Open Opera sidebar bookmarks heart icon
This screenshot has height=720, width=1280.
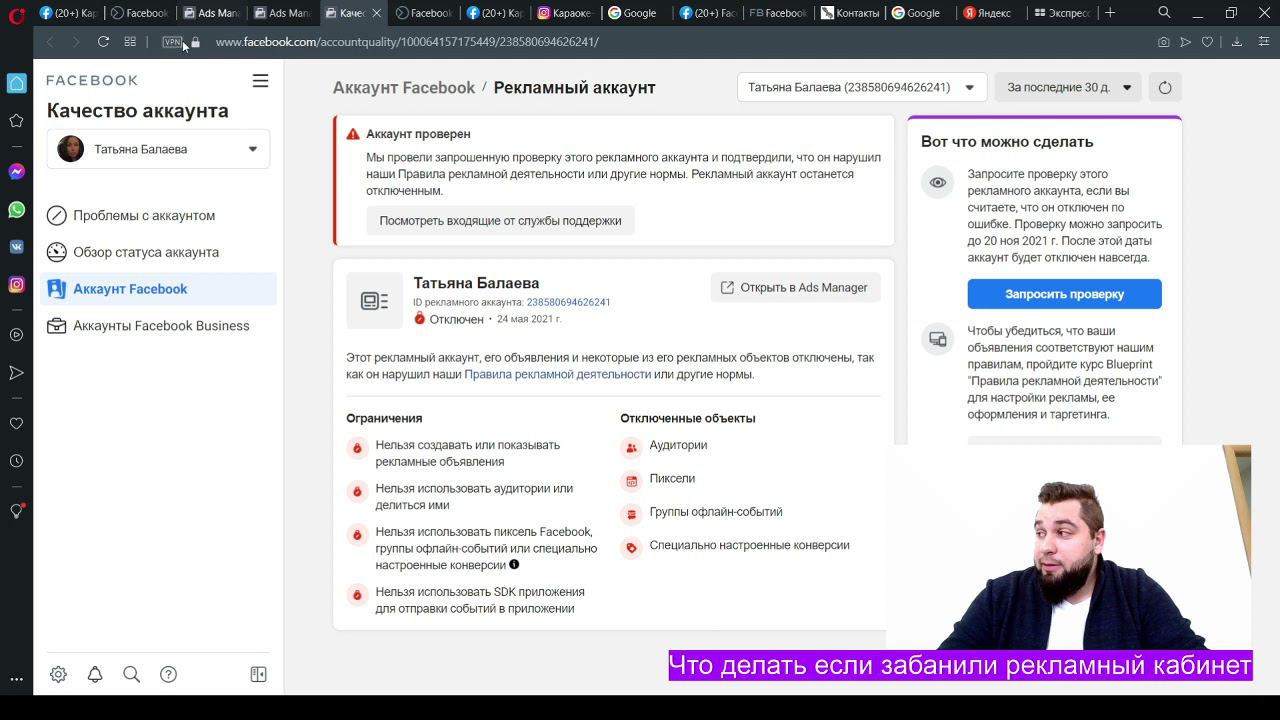[x=16, y=423]
